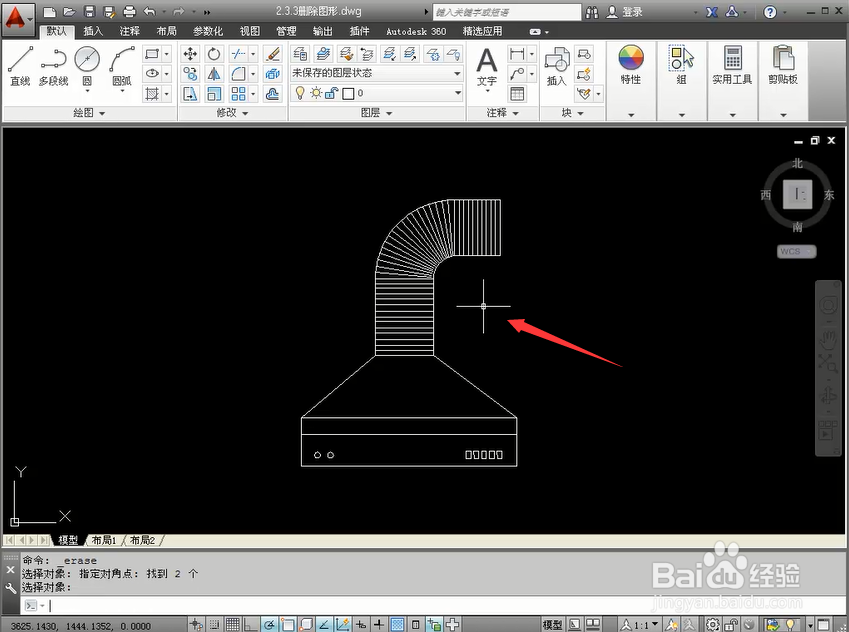This screenshot has width=849, height=632.
Task: Expand the 注释 (Annotation) panel
Action: tap(502, 113)
